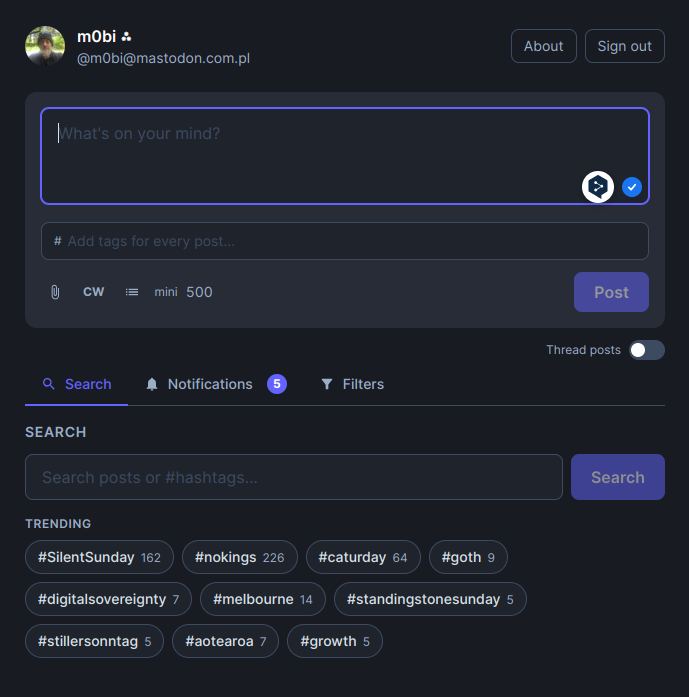The width and height of the screenshot is (689, 697).
Task: Toggle the CW content warning button
Action: pos(93,292)
